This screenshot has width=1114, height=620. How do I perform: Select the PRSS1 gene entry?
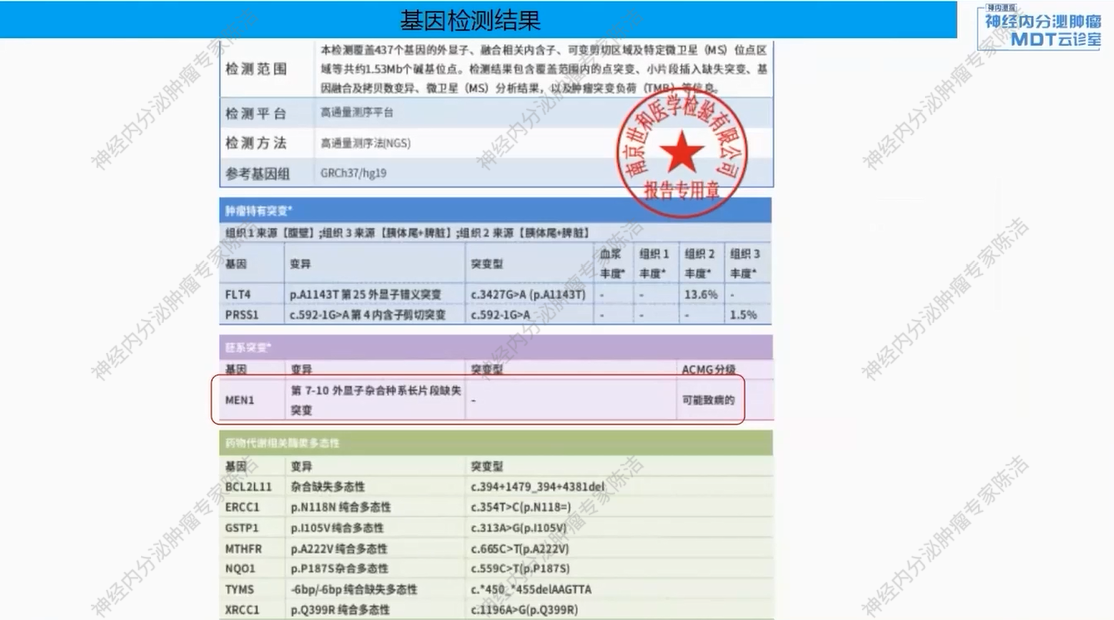pos(245,315)
